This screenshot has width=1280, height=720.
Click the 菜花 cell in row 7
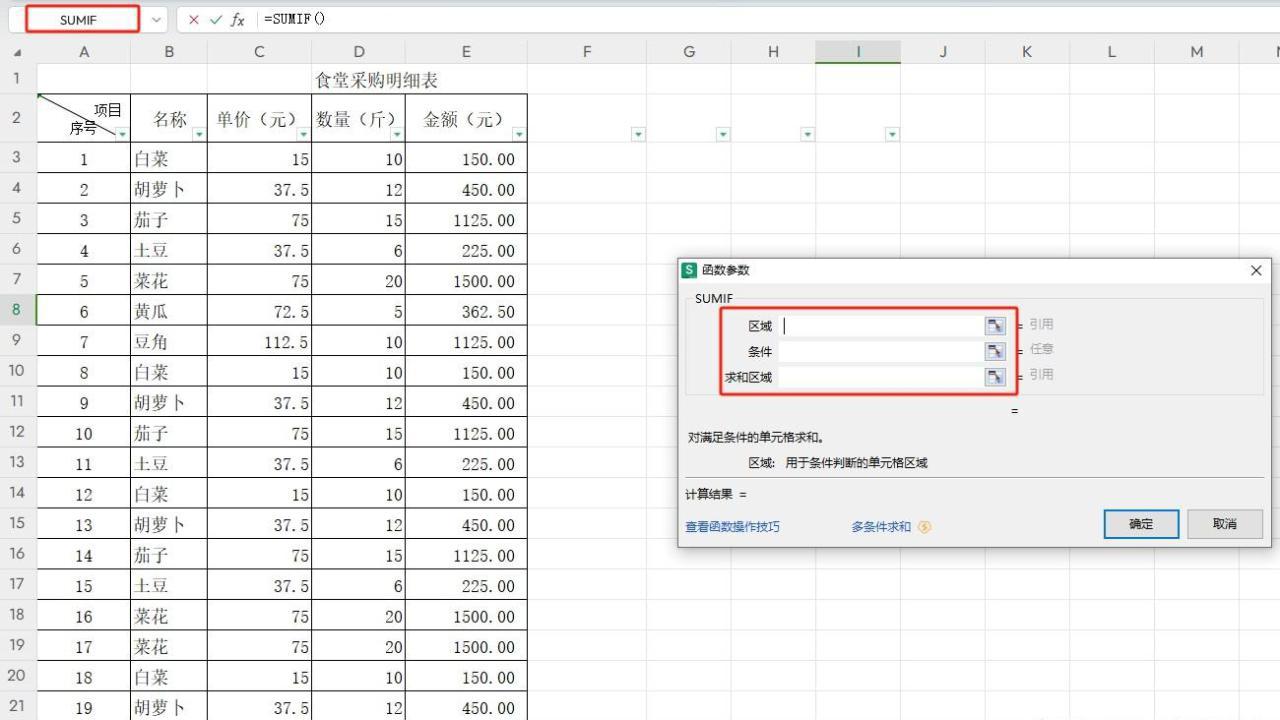169,281
